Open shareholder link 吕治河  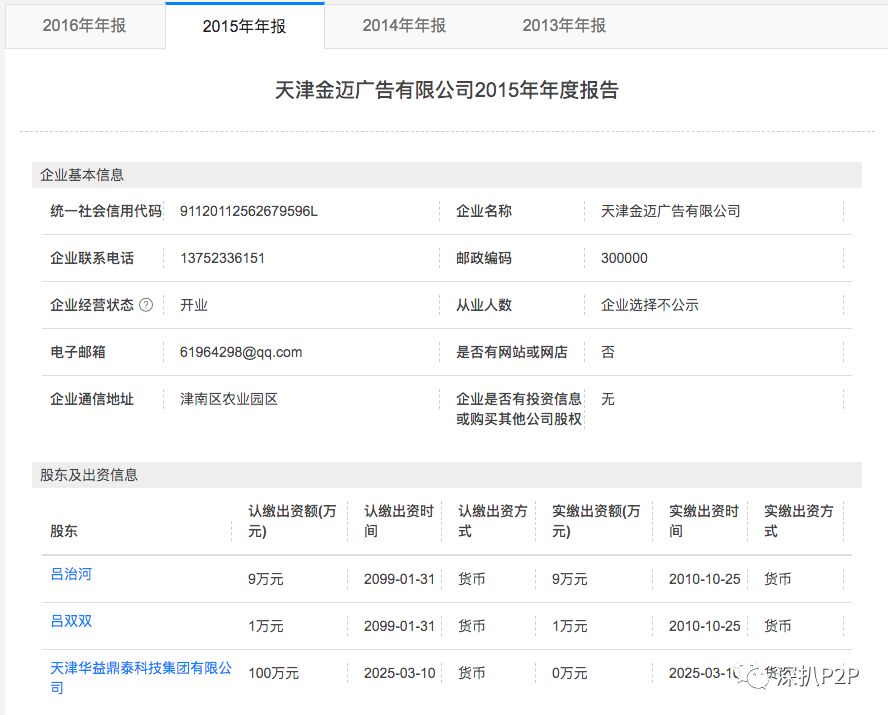[69, 574]
